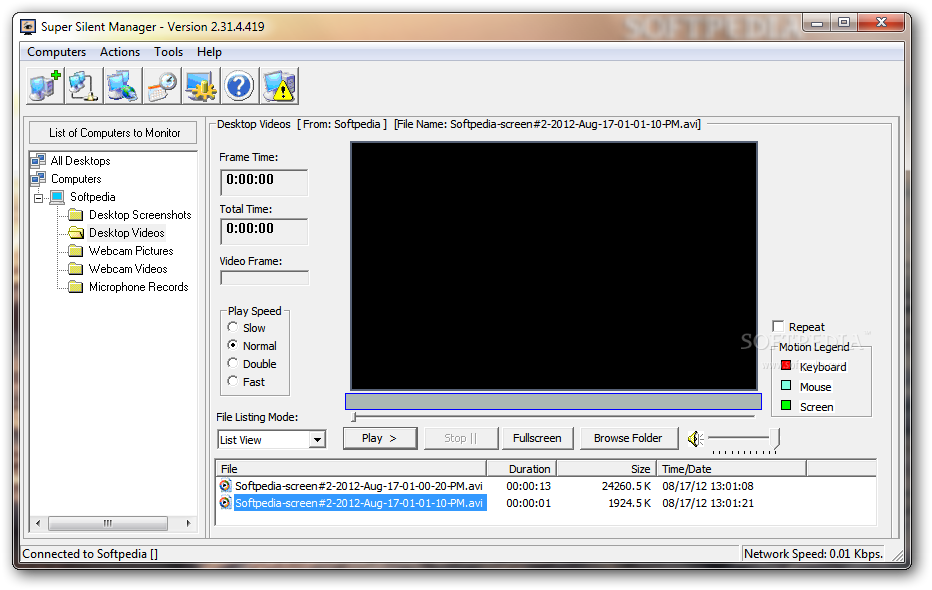The height and width of the screenshot is (590, 932).
Task: Select the Slow play speed option
Action: (x=232, y=327)
